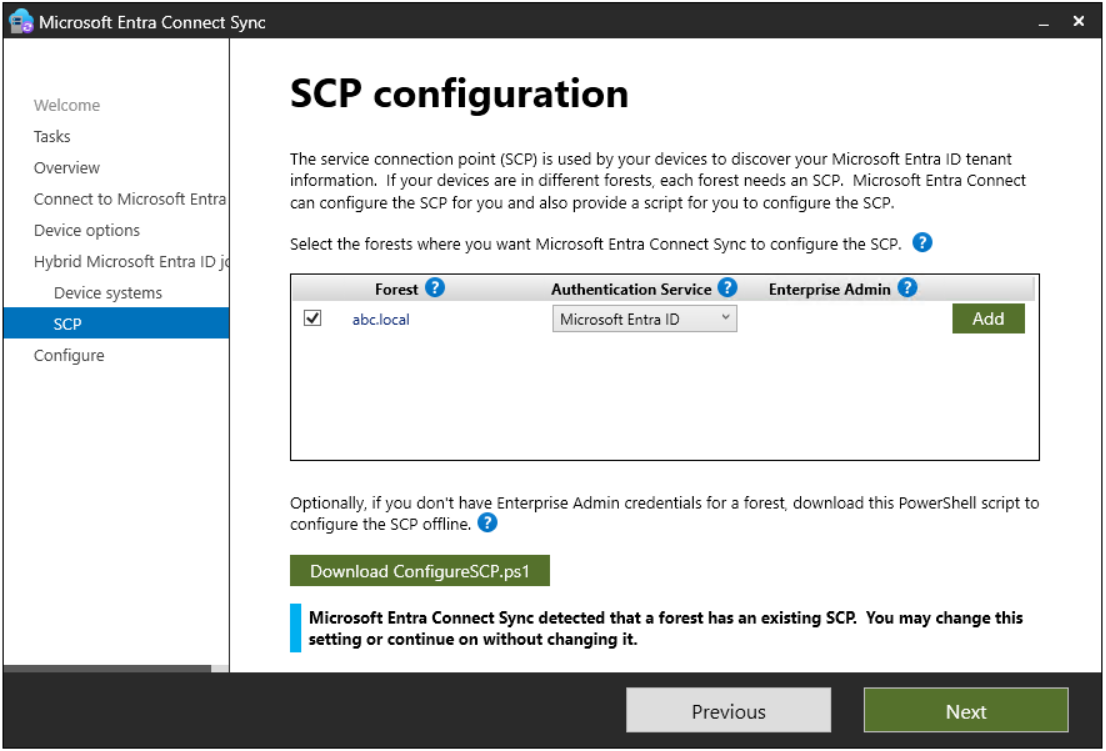Click the Forest column header
1106x751 pixels.
click(396, 289)
